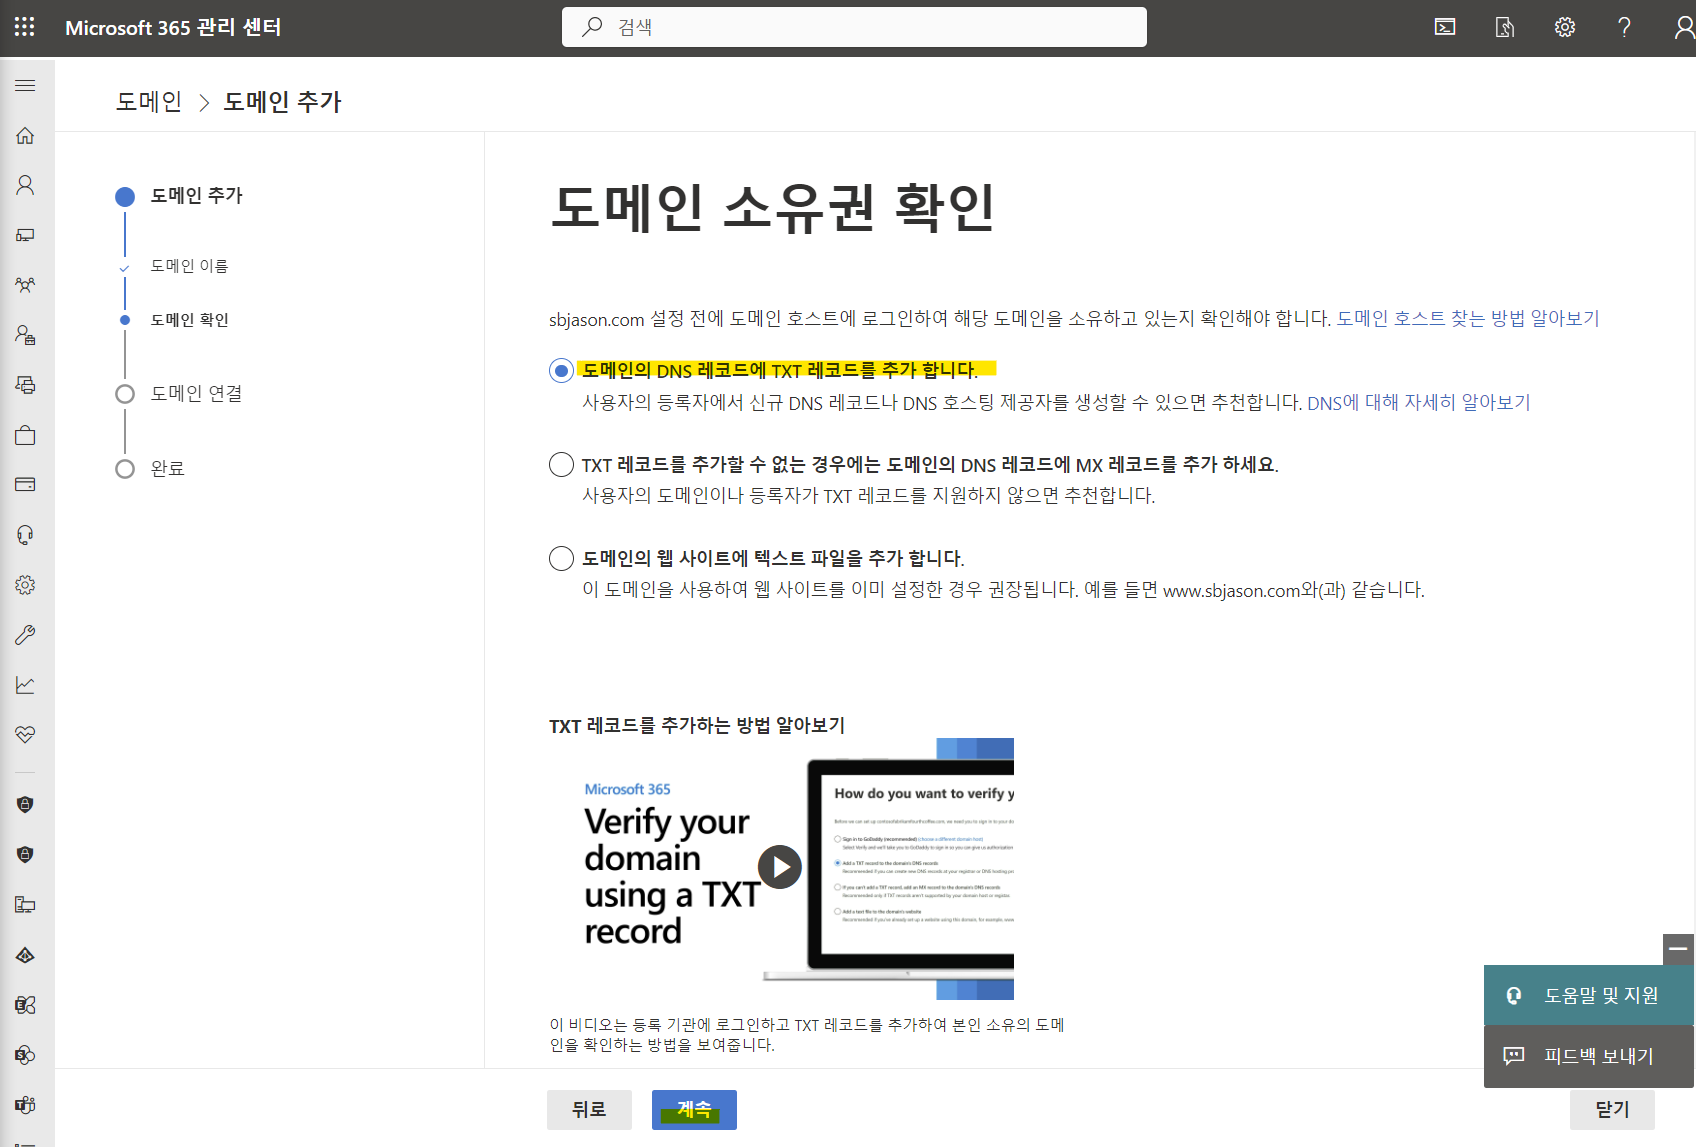Play the Verify your domain video

coord(780,867)
